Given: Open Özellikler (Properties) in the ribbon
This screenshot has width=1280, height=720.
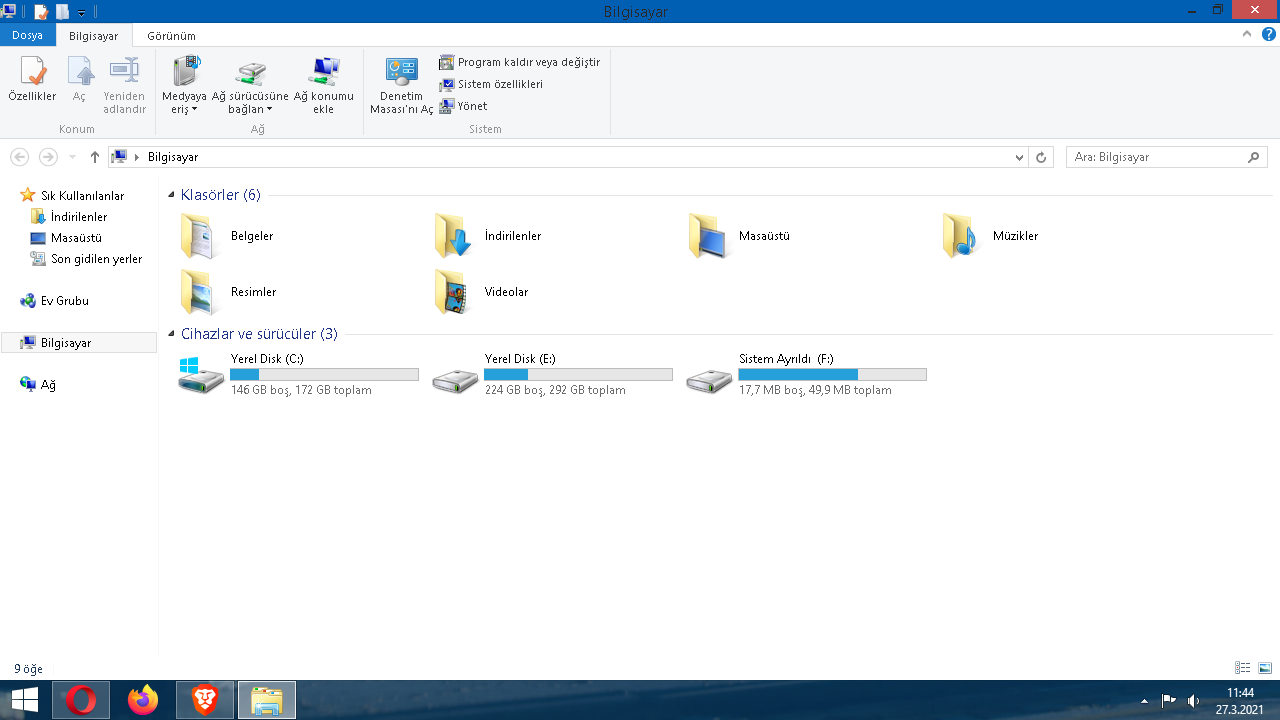Looking at the screenshot, I should coord(32,80).
